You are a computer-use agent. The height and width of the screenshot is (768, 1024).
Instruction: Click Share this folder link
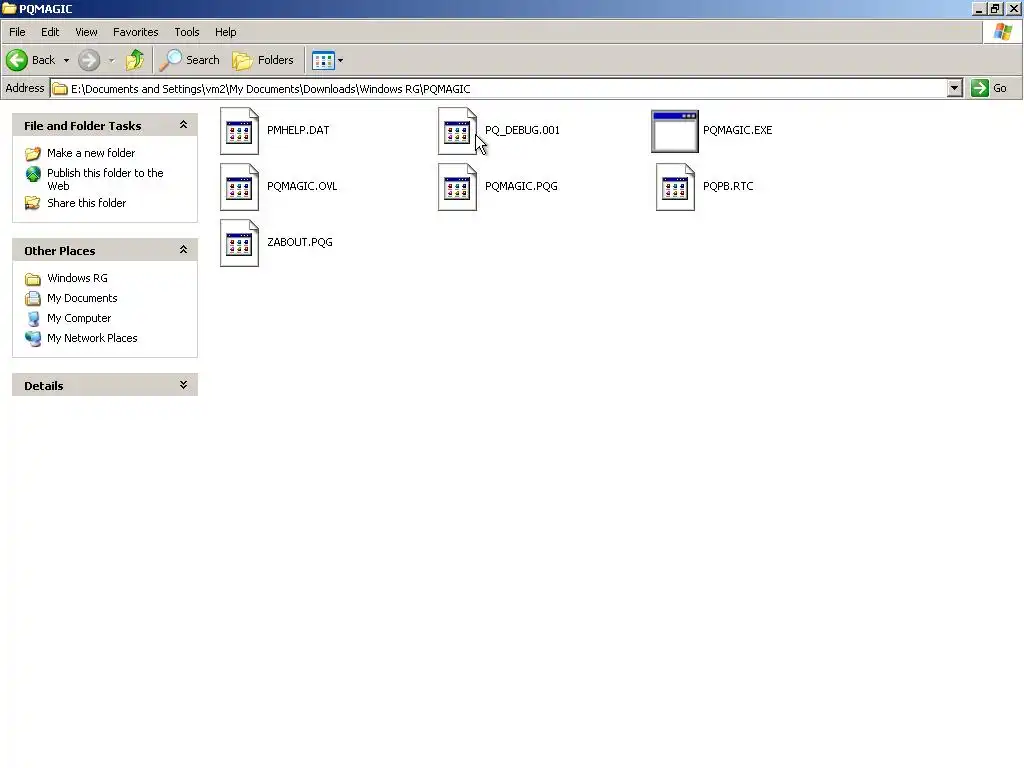coord(86,203)
